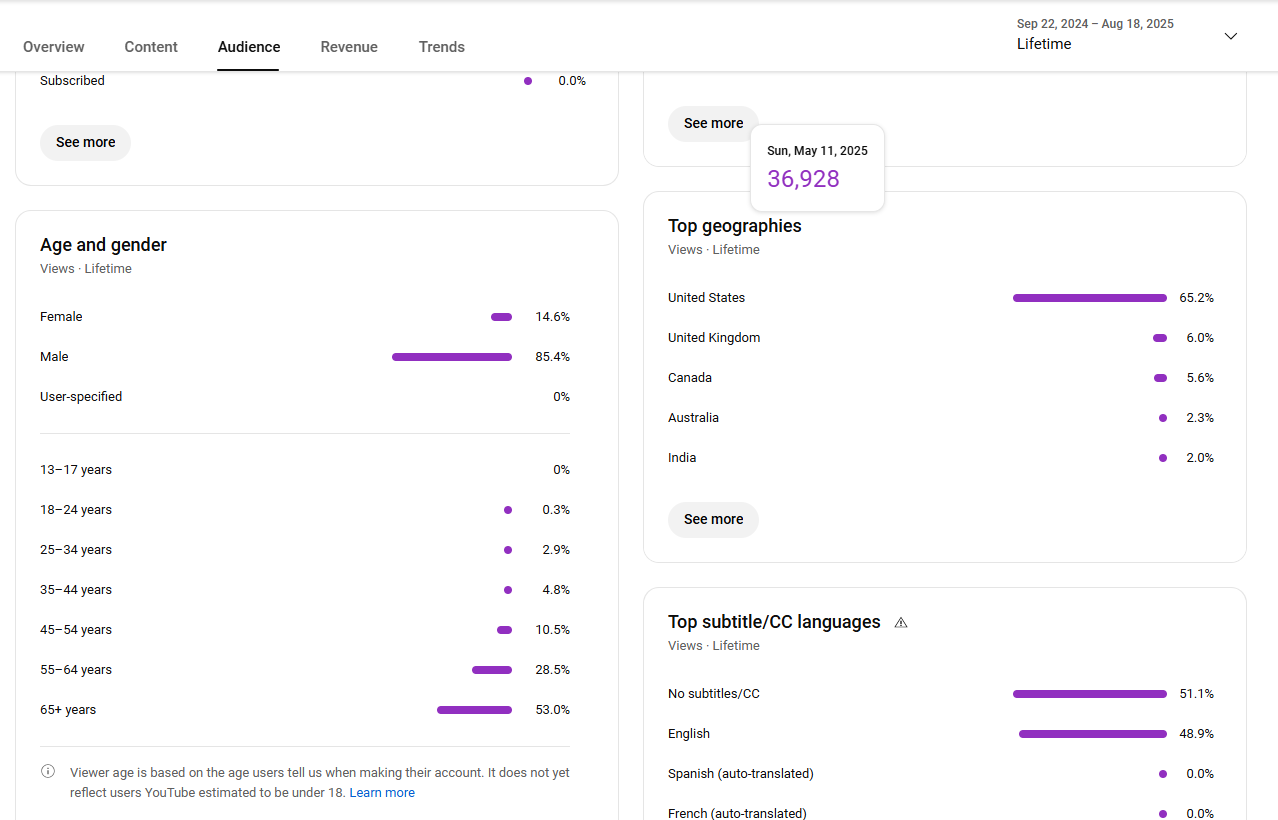Click the 36,928 tooltip value
This screenshot has height=820, width=1278.
tap(803, 179)
